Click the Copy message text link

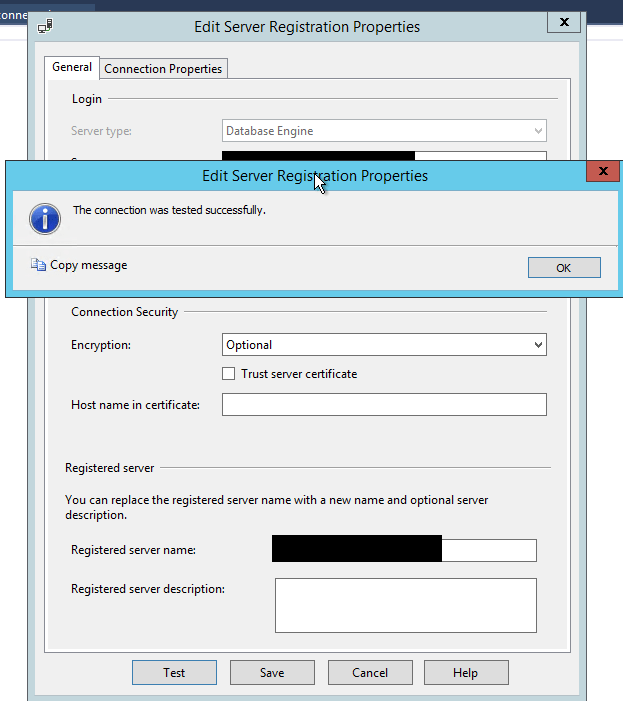pyautogui.click(x=89, y=266)
